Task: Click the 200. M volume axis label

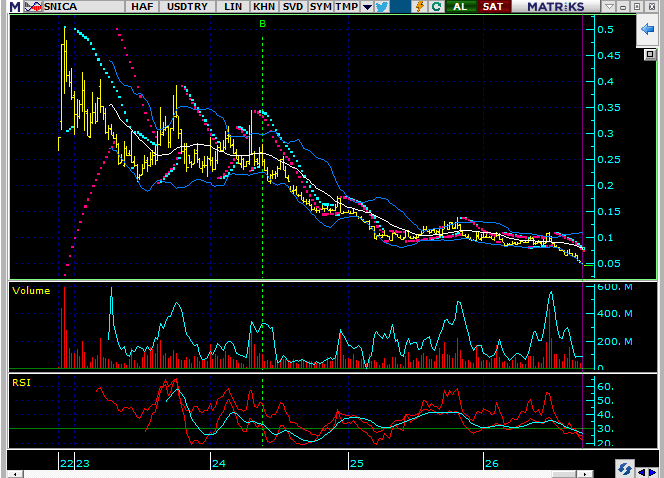Action: (614, 341)
